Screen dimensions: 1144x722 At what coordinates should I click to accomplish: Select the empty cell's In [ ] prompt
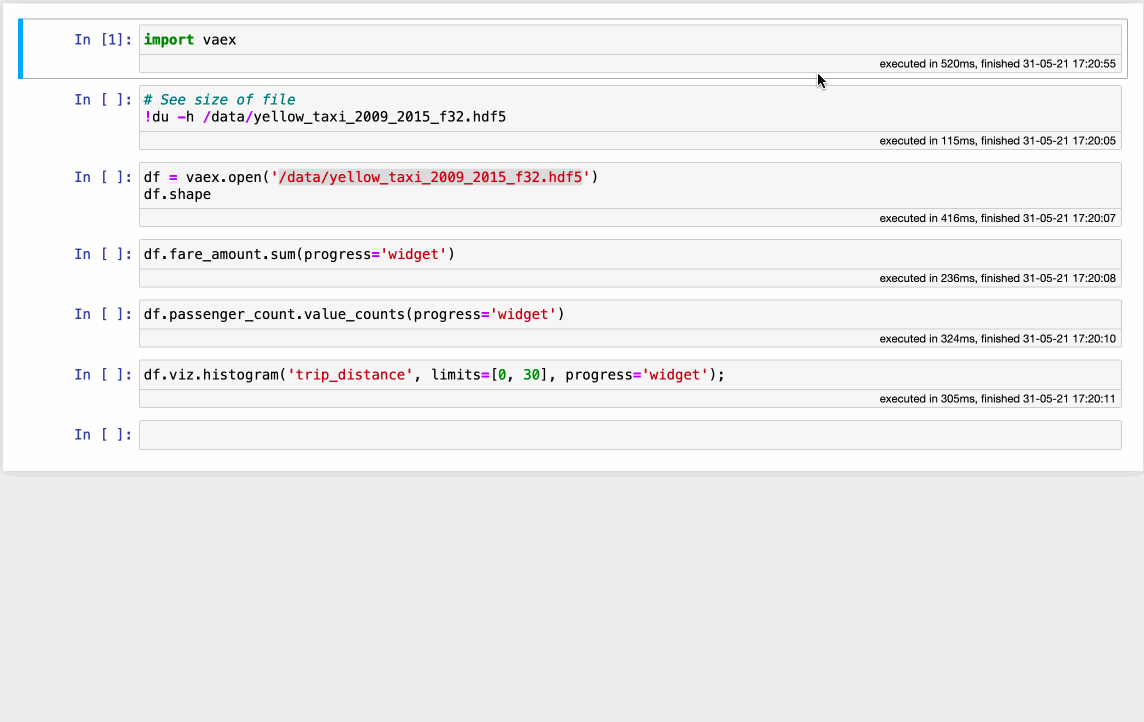102,435
